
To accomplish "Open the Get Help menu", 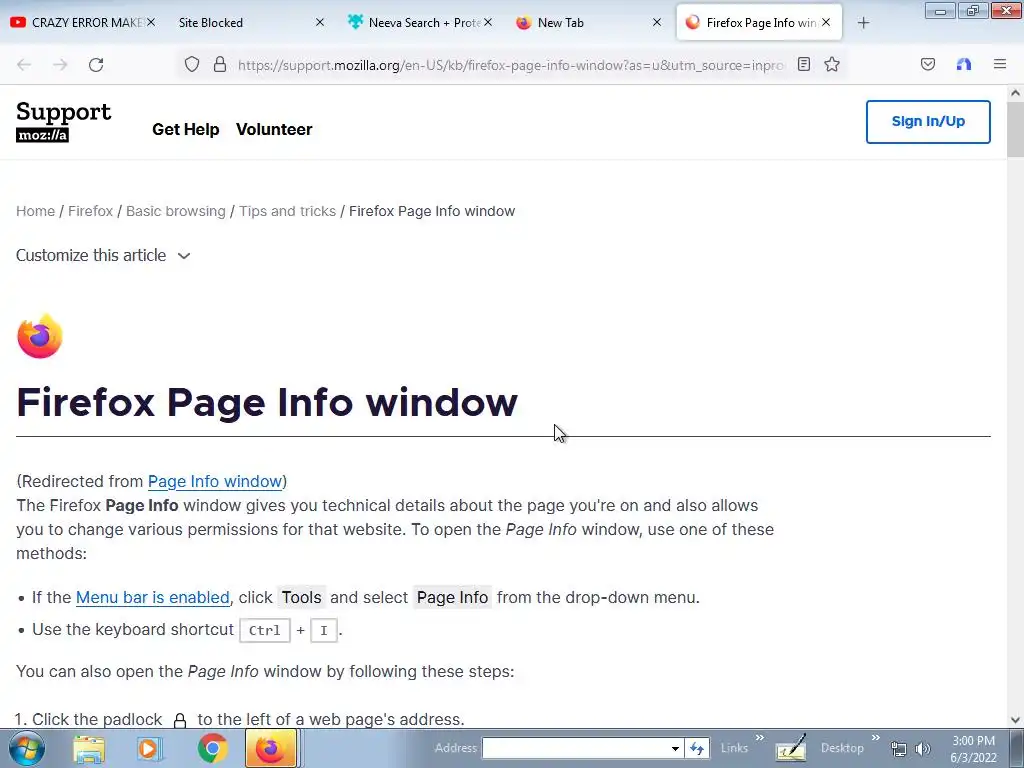I will click(x=185, y=129).
